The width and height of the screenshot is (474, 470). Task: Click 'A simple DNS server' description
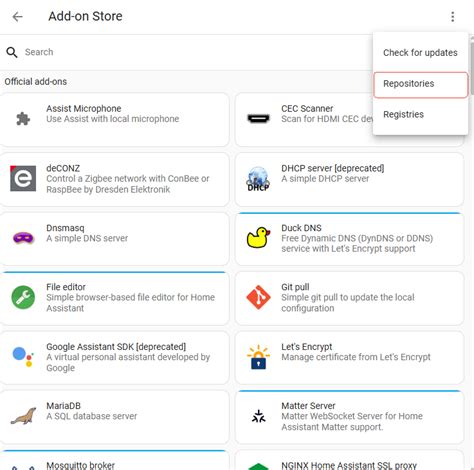click(x=87, y=238)
